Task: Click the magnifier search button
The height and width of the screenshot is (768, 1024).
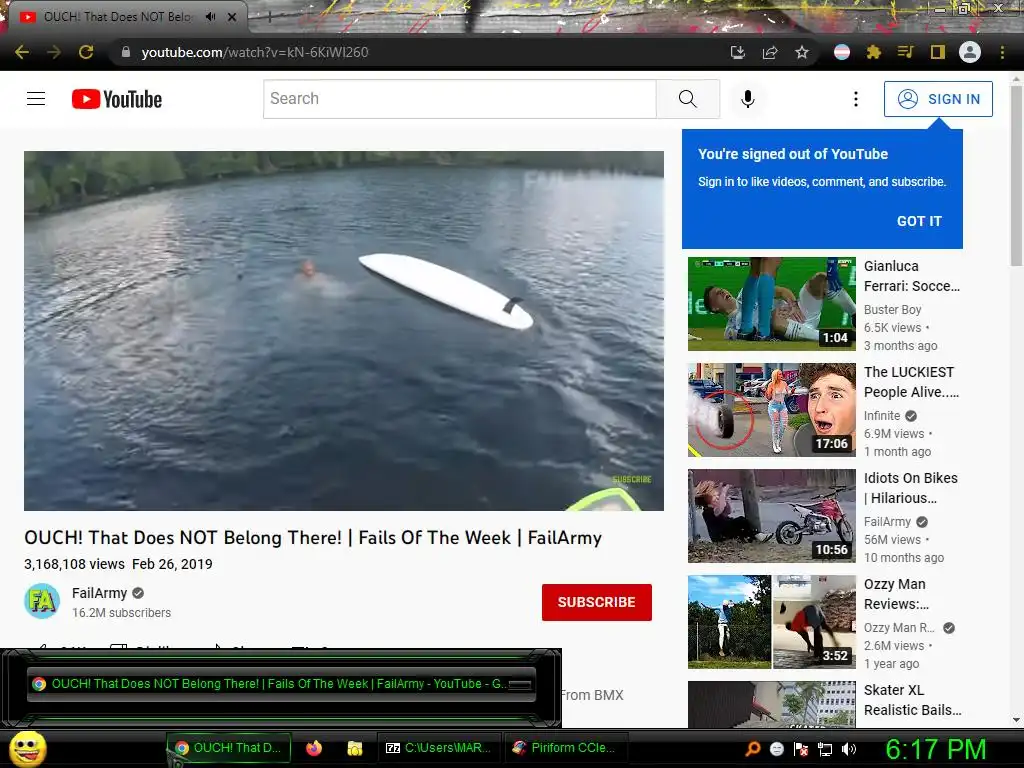Action: tap(688, 99)
